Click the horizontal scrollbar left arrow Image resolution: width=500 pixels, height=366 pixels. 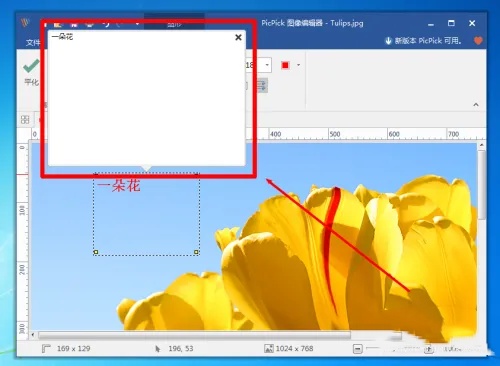33,334
